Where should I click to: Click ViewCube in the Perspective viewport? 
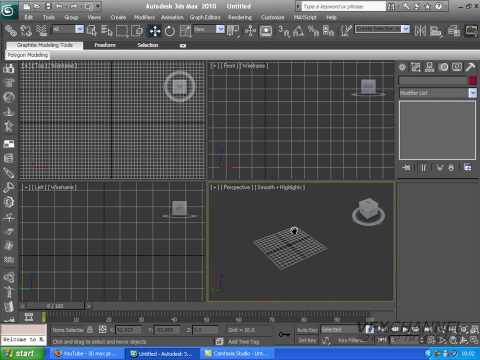pyautogui.click(x=368, y=212)
